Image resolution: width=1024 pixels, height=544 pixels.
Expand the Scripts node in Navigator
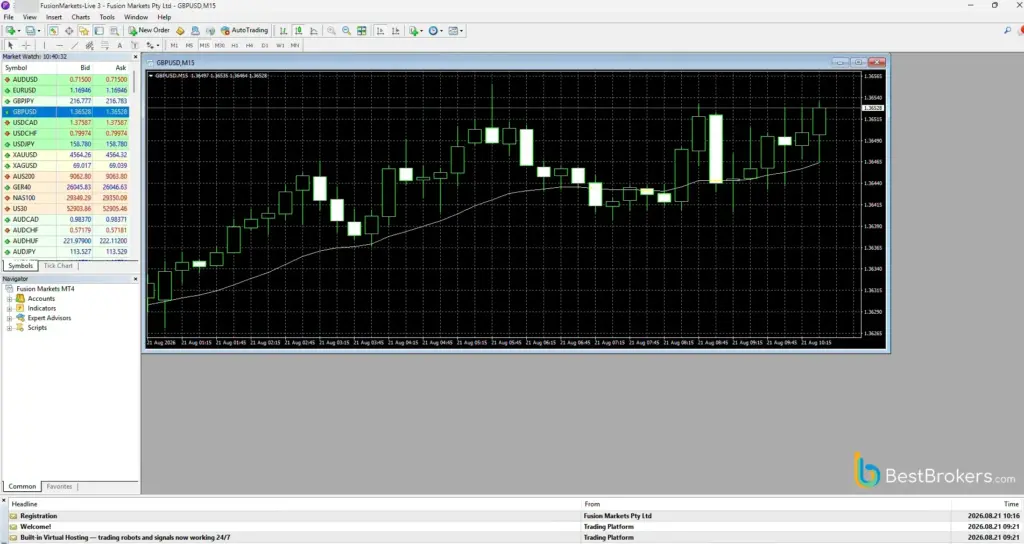[9, 328]
